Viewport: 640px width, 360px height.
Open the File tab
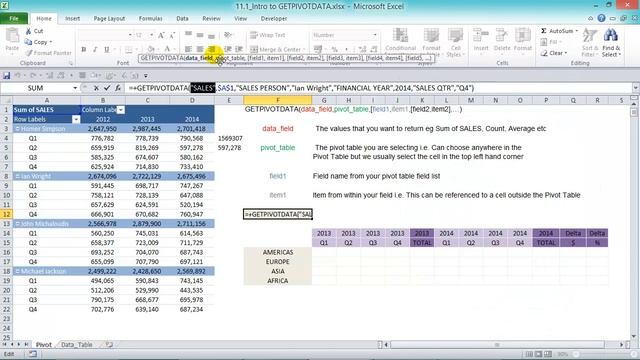tap(14, 18)
